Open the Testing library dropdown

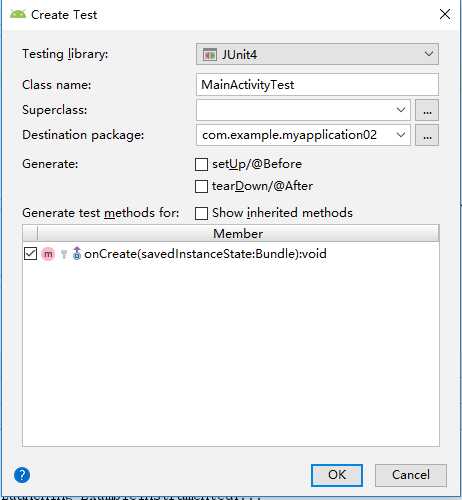pos(317,54)
